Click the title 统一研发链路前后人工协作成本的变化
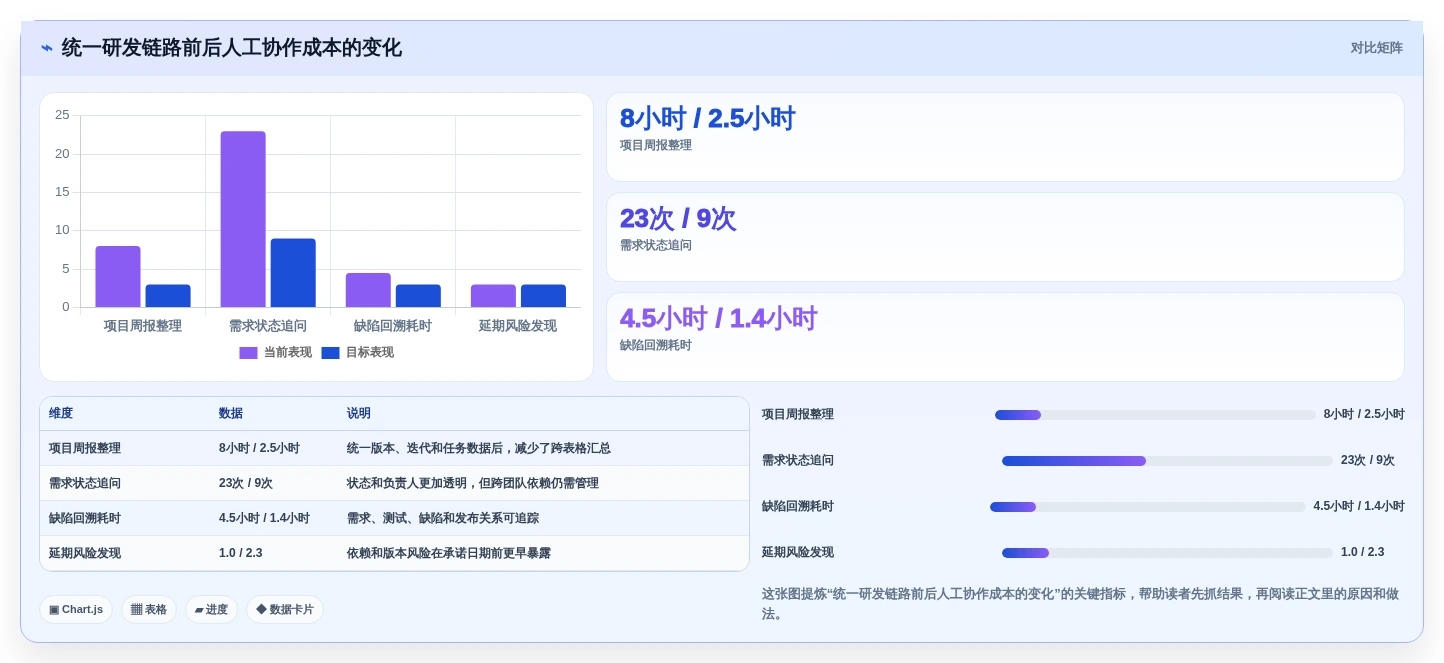 [231, 48]
